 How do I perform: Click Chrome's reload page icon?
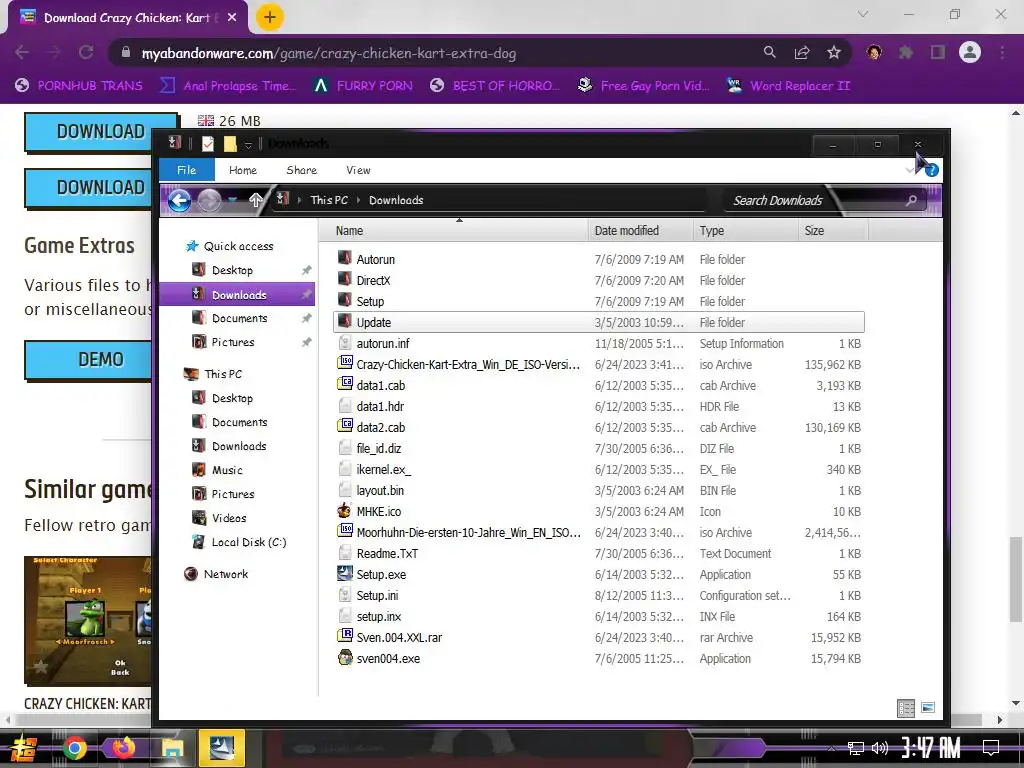point(86,52)
